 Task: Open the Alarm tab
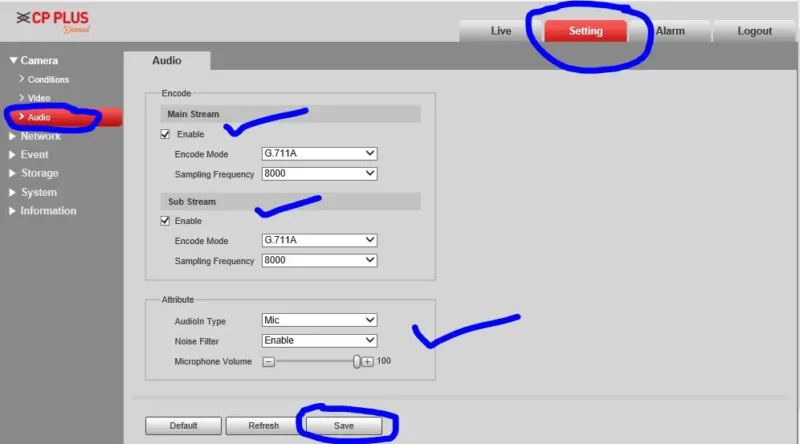[x=670, y=31]
